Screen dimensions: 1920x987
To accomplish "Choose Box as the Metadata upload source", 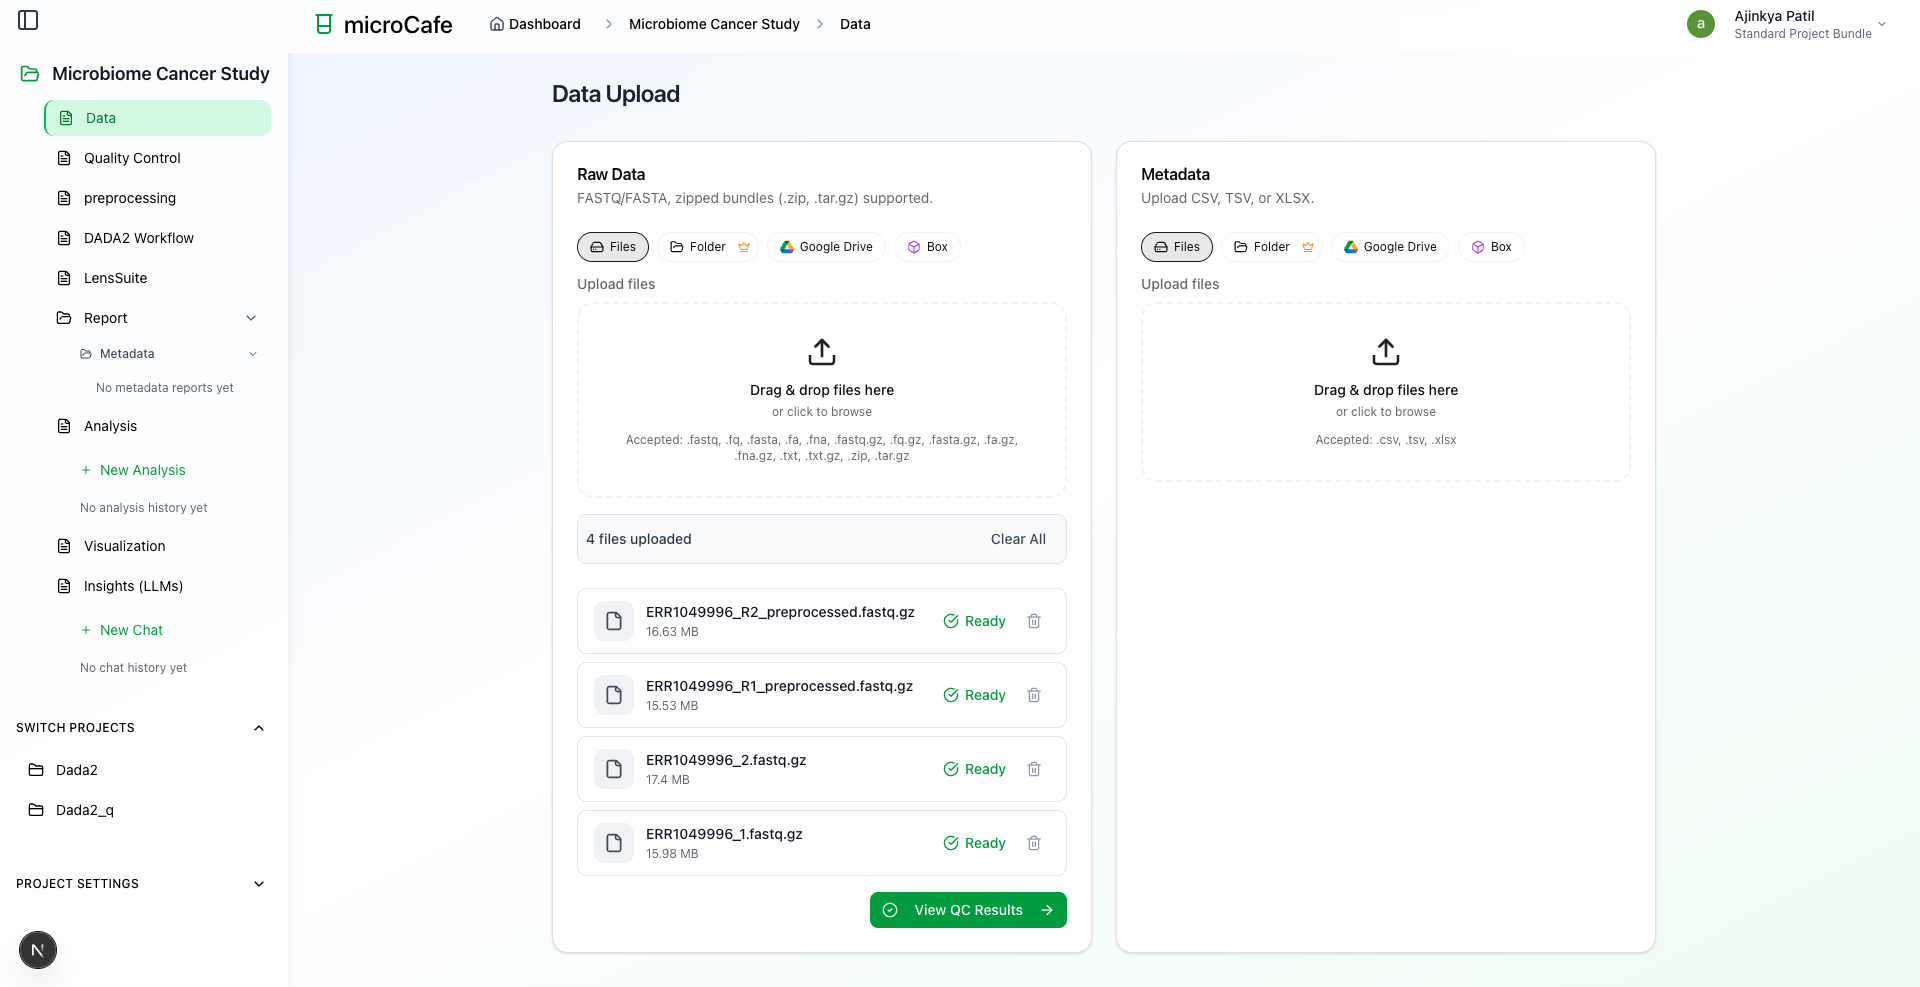I will click(x=1491, y=247).
